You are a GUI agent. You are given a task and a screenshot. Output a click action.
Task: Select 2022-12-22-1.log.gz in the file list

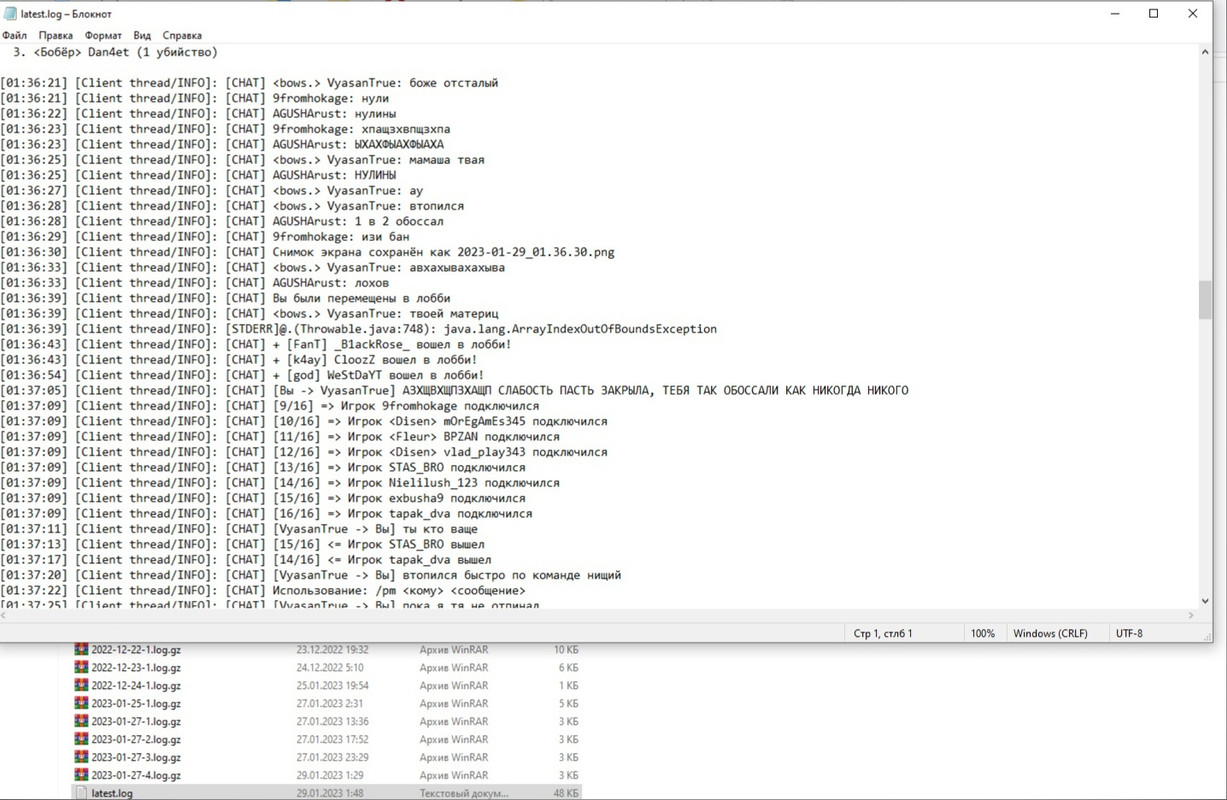pos(136,650)
